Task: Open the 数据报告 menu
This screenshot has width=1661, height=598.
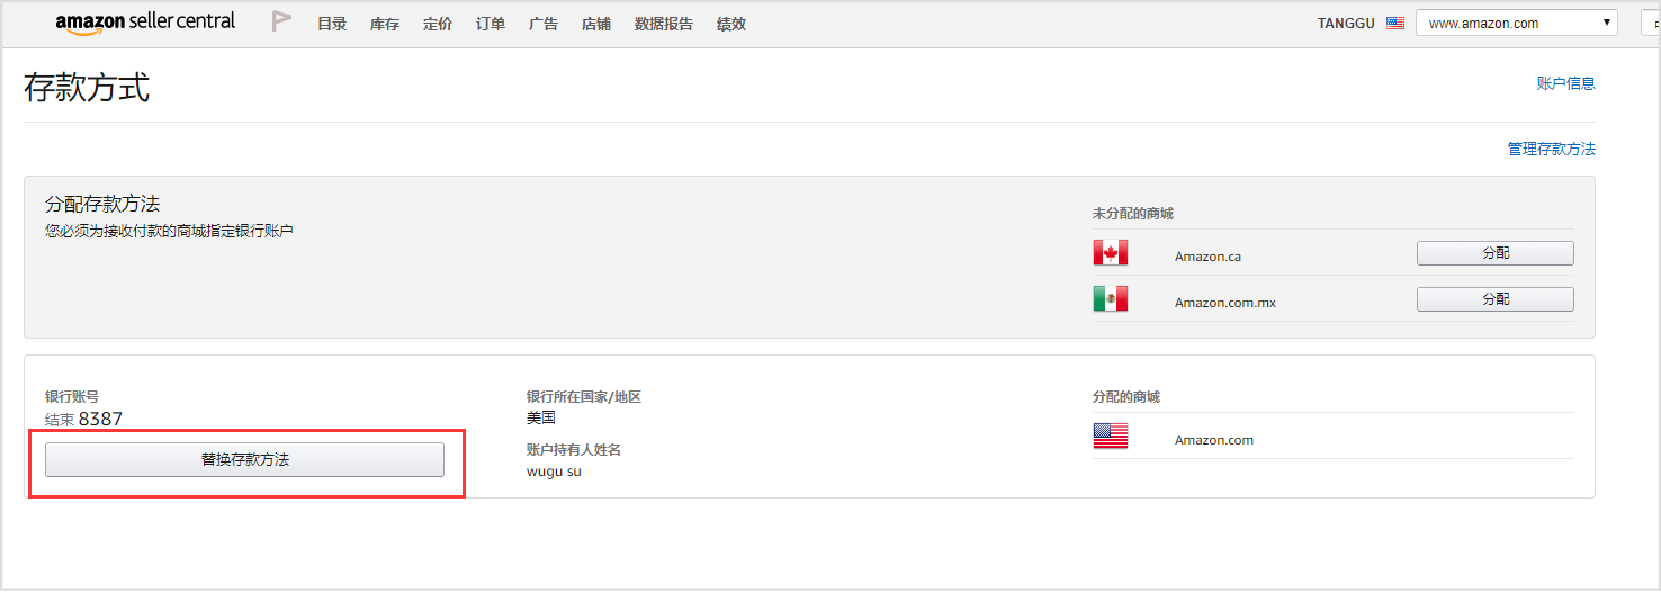Action: pyautogui.click(x=664, y=24)
